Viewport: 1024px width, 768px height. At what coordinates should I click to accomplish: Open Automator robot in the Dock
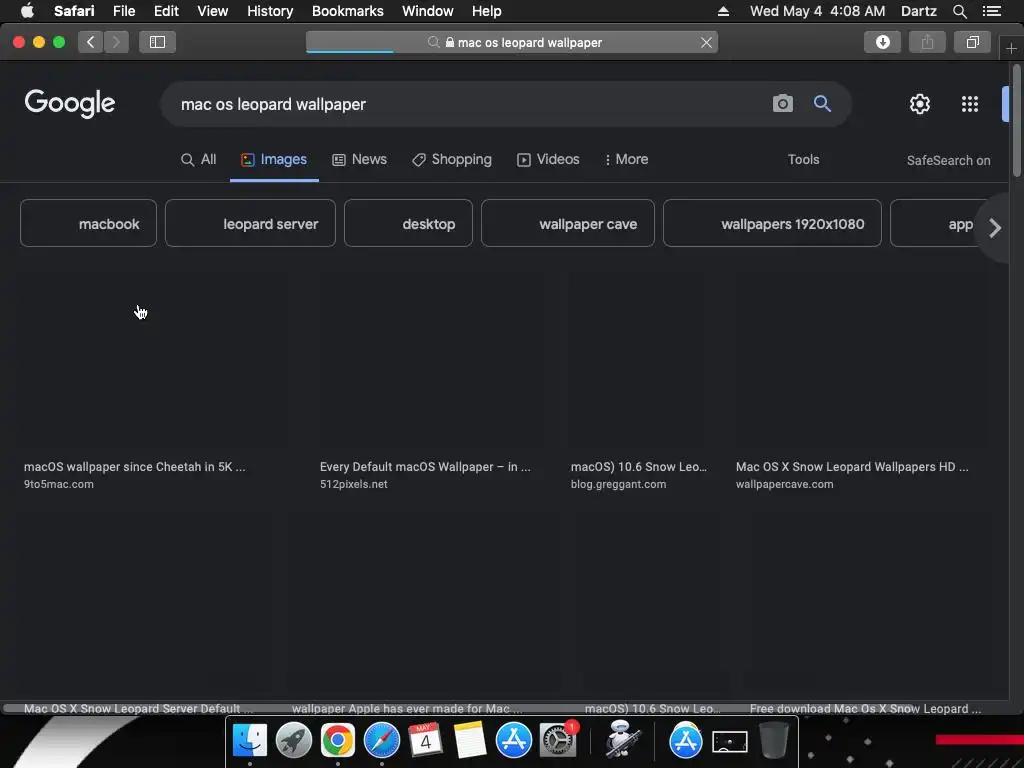(621, 739)
